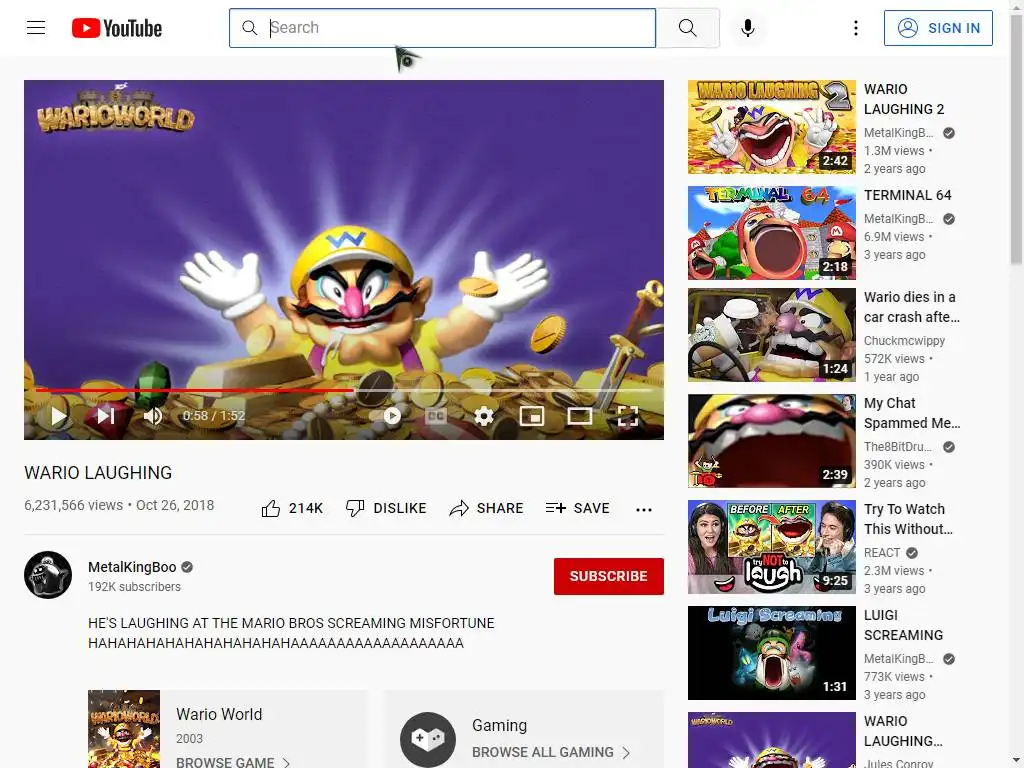1024x768 pixels.
Task: SAVE video to a playlist
Action: (577, 508)
